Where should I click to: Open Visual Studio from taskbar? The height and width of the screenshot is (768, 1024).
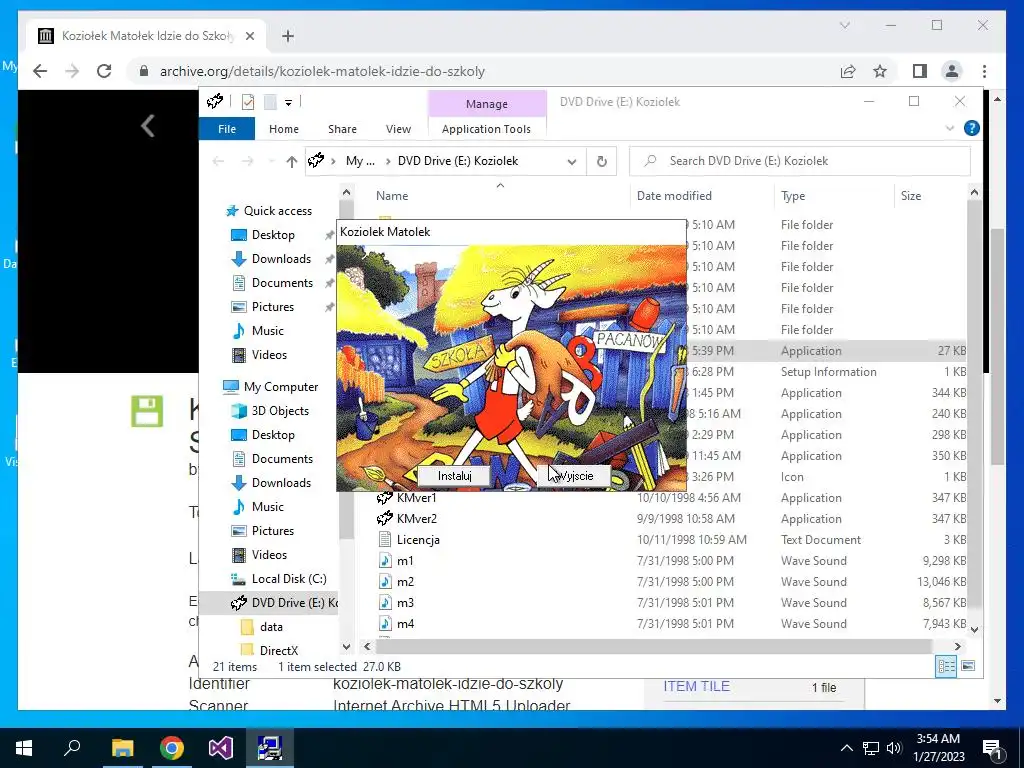coord(221,748)
